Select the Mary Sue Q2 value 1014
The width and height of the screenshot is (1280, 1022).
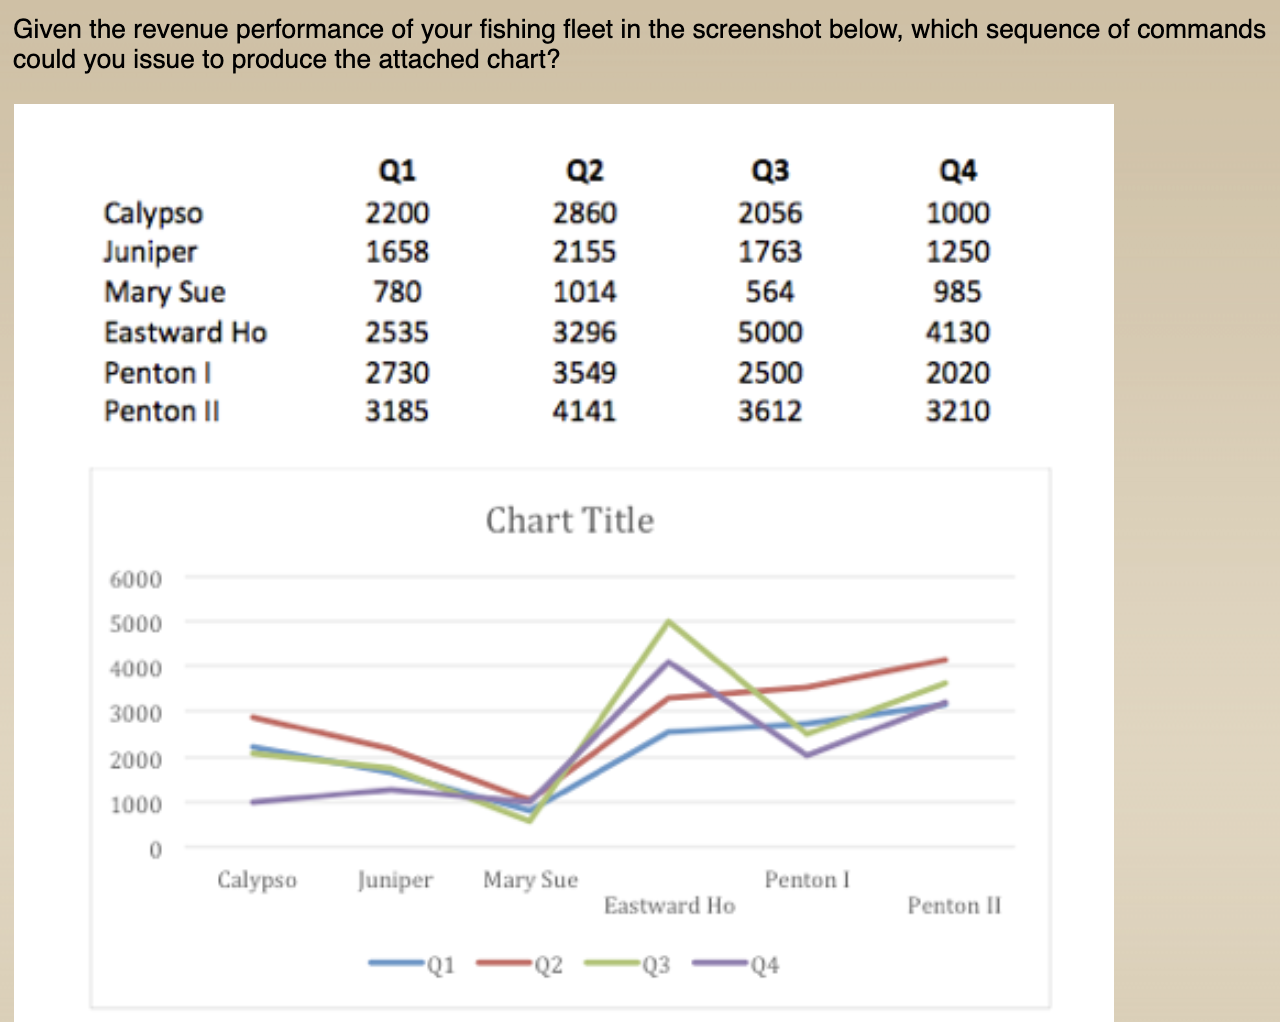[x=585, y=292]
